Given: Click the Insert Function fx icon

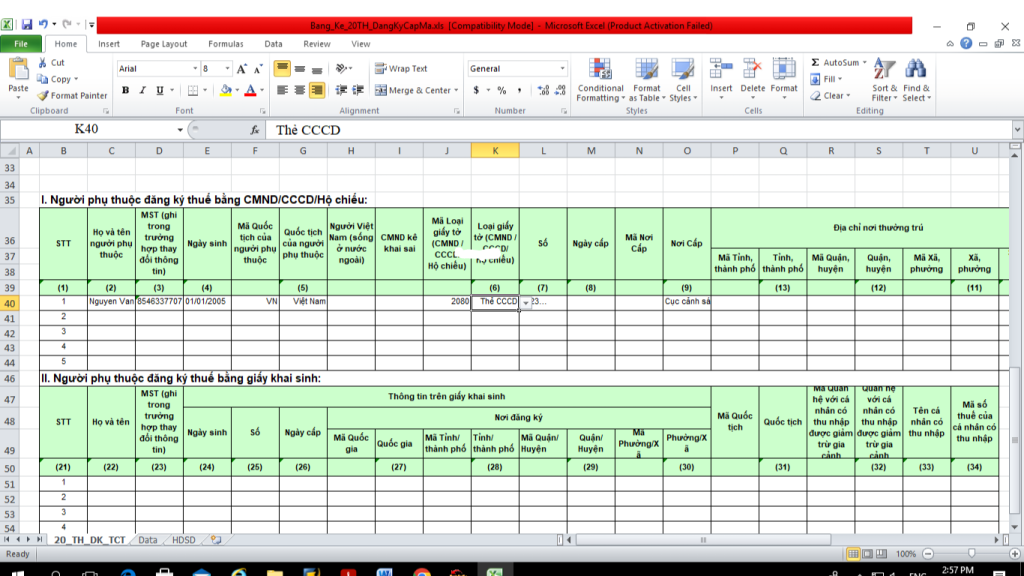Looking at the screenshot, I should [255, 130].
